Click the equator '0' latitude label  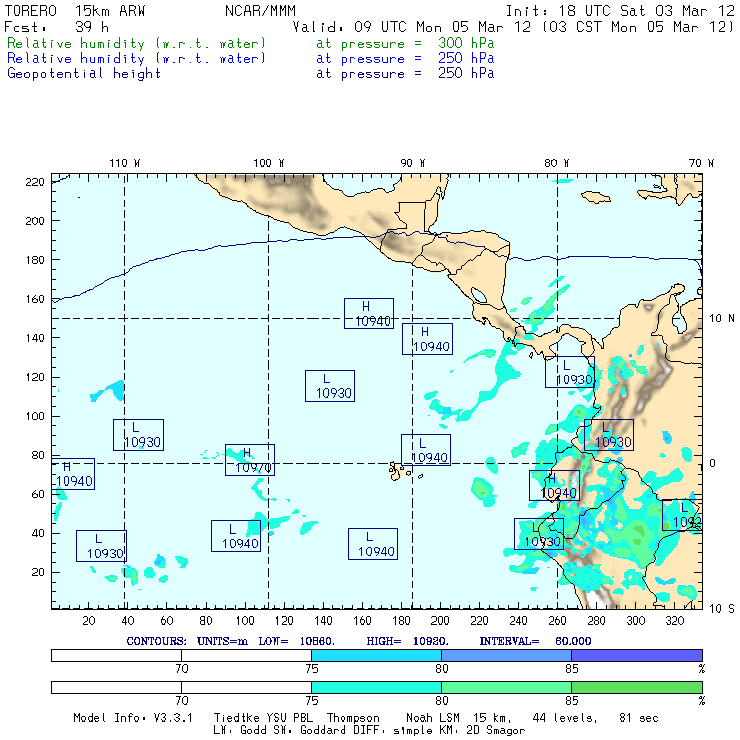(713, 463)
